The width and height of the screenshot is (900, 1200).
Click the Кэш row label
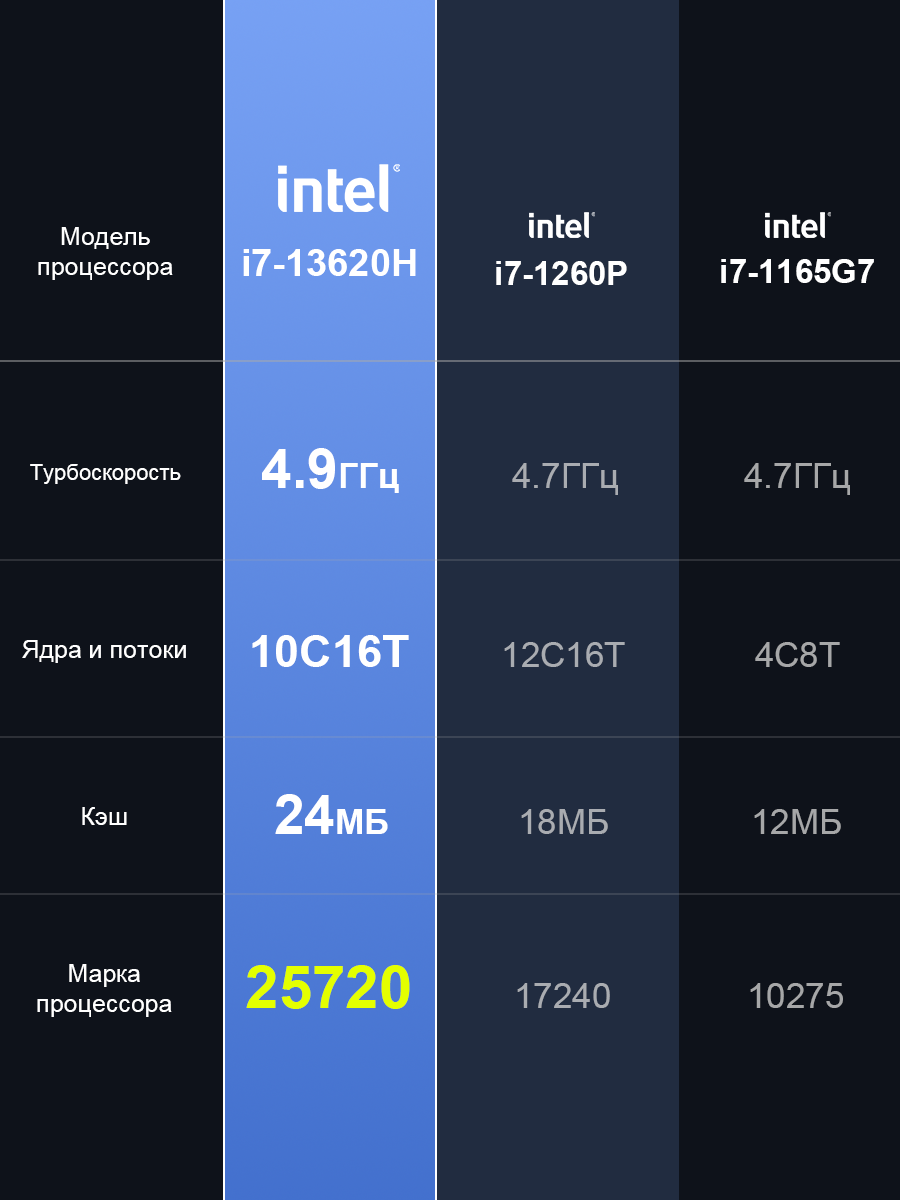[105, 817]
